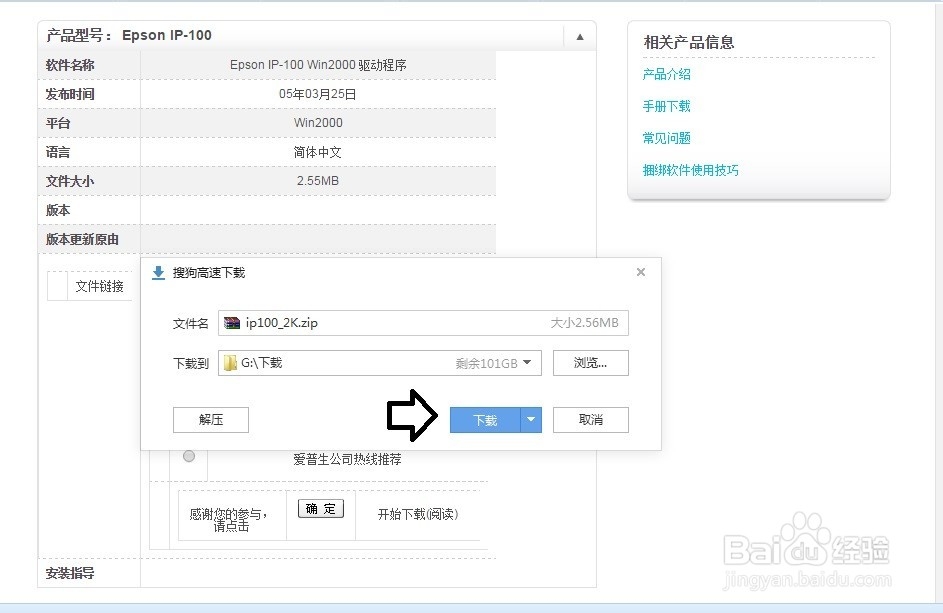Click the file name field showing ip100_2K.zip
This screenshot has width=943, height=613.
point(423,323)
